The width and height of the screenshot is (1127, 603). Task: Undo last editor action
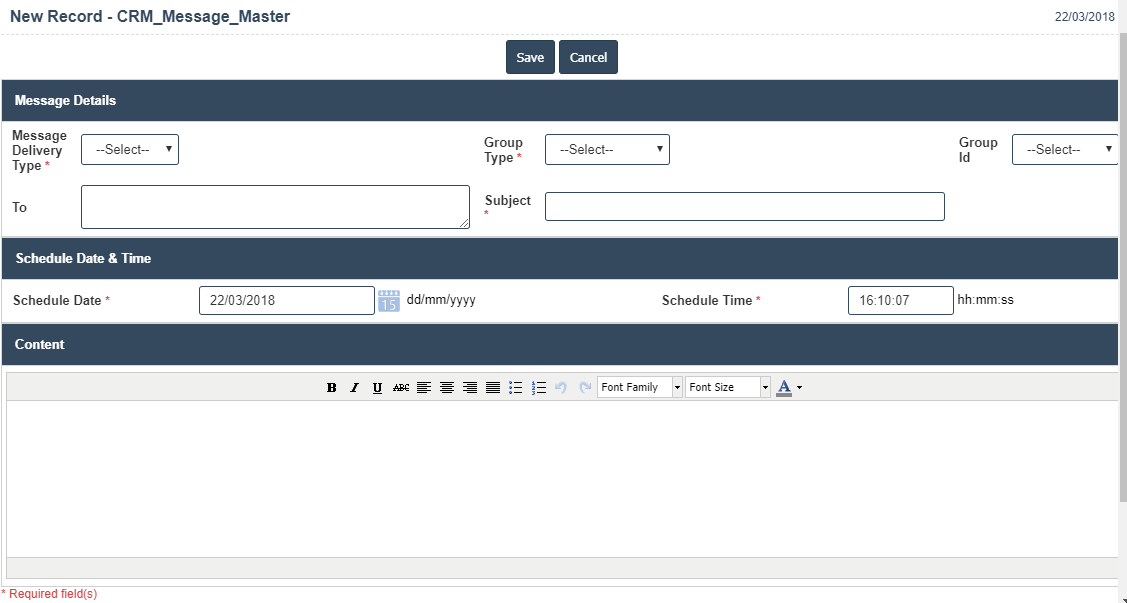click(x=561, y=387)
